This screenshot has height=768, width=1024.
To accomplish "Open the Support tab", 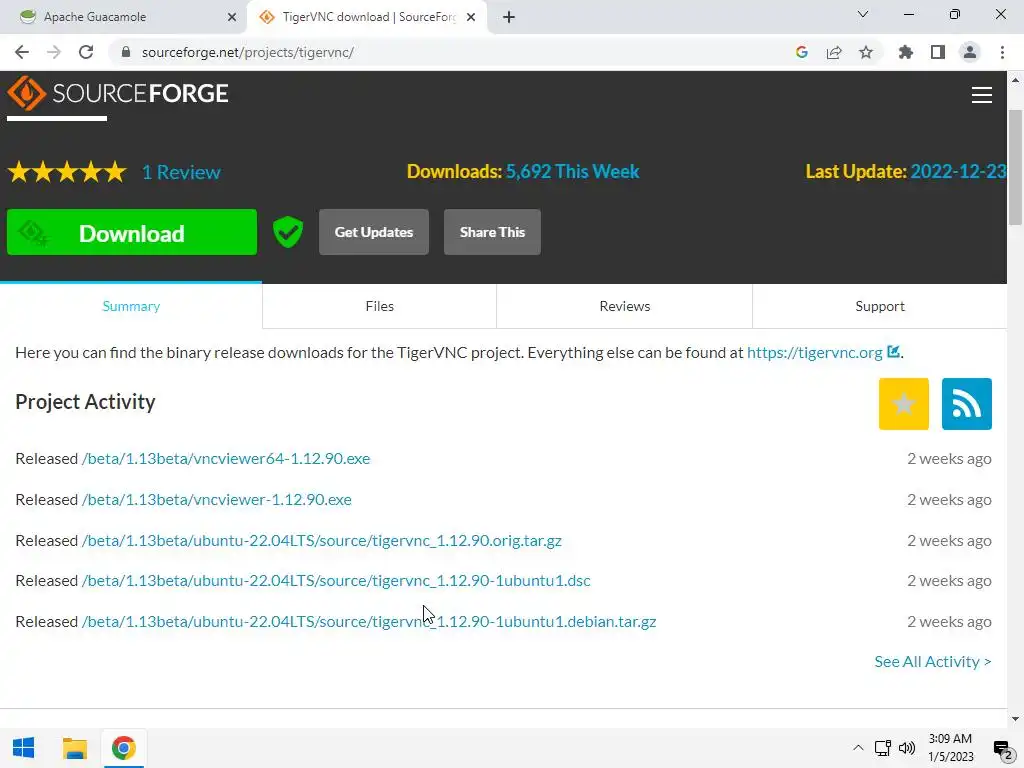I will coord(880,306).
